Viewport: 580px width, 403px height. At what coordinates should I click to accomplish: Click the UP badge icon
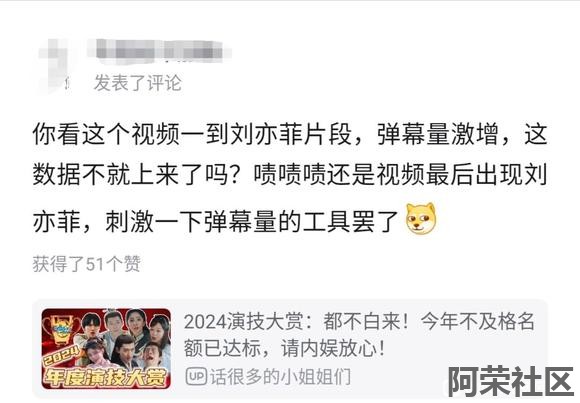click(x=196, y=377)
